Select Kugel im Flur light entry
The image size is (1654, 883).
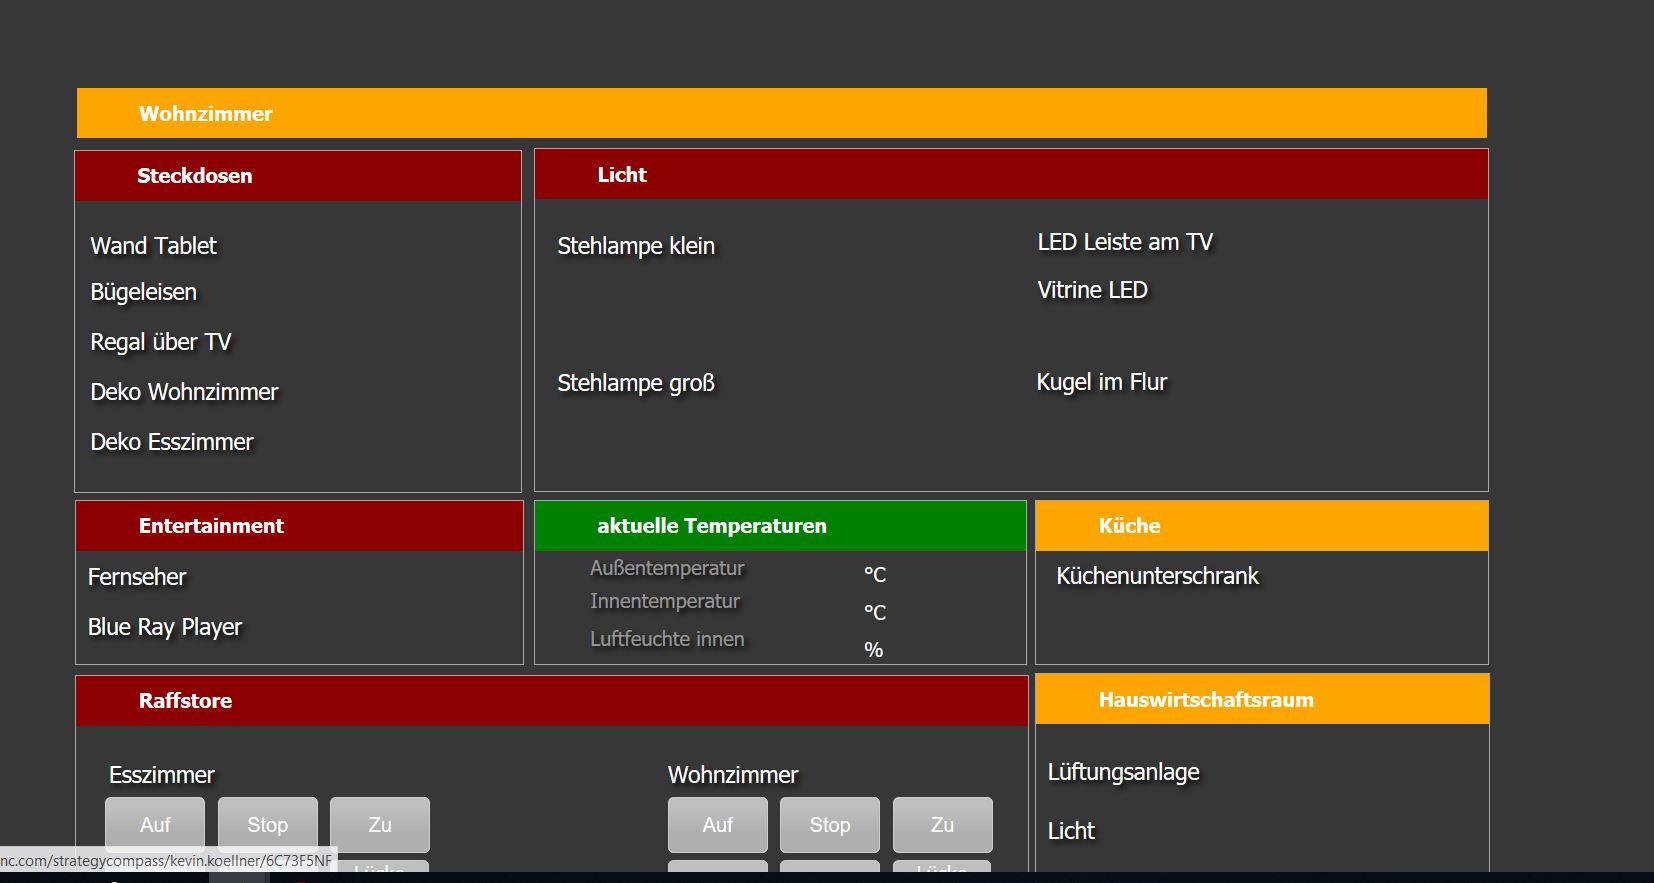(1101, 382)
